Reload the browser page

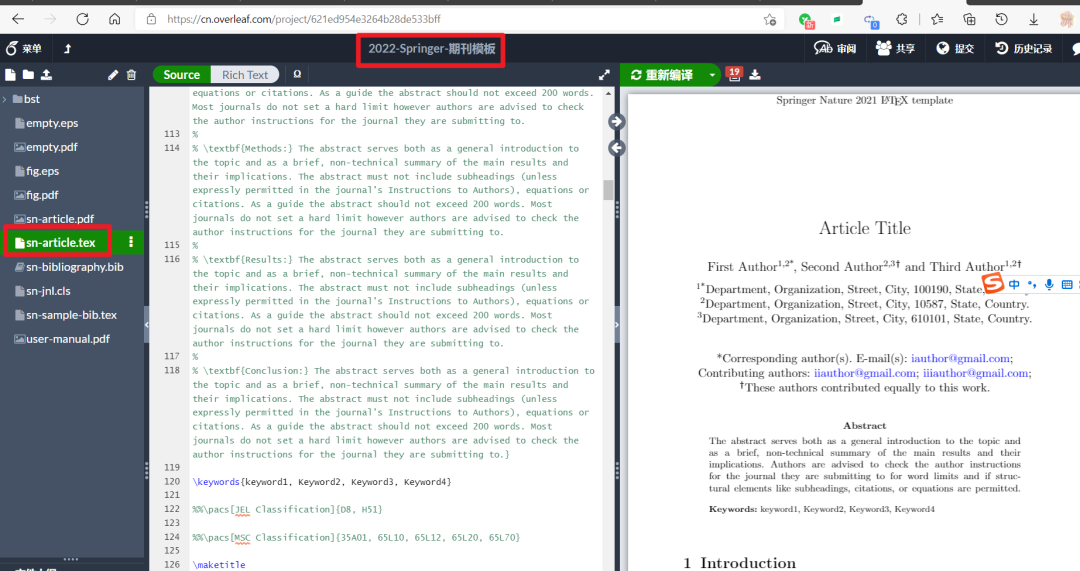point(82,19)
